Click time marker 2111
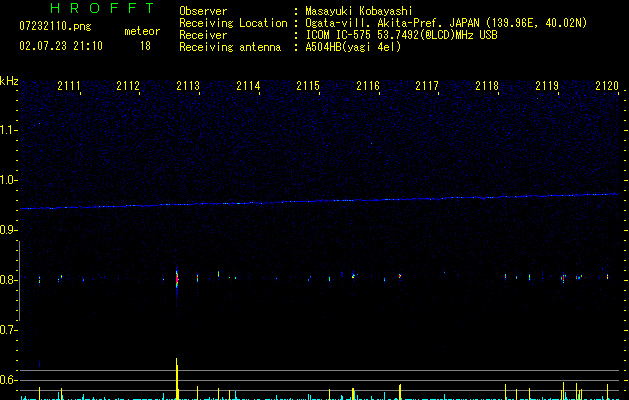The height and width of the screenshot is (400, 629). (x=69, y=86)
